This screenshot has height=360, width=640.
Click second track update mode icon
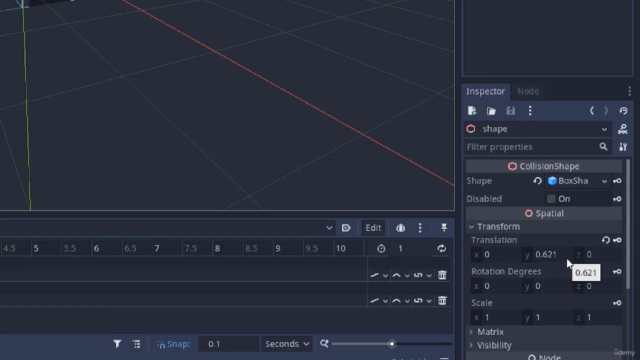click(374, 301)
